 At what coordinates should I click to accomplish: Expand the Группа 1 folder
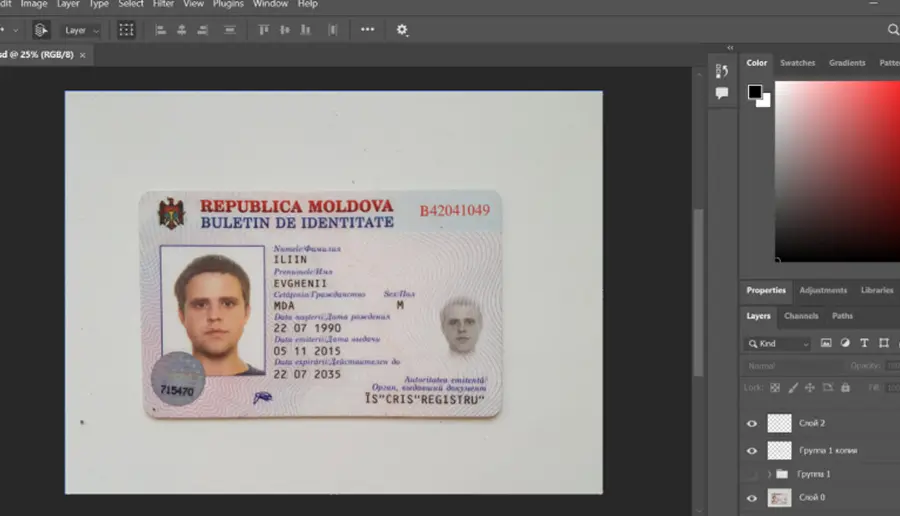(x=769, y=474)
